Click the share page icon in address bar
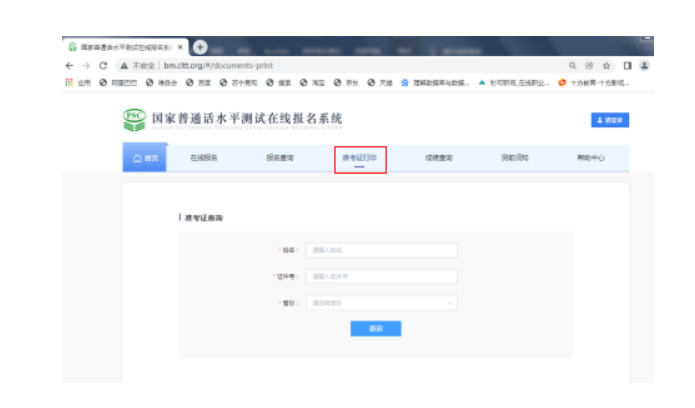The image size is (695, 408). pyautogui.click(x=589, y=66)
